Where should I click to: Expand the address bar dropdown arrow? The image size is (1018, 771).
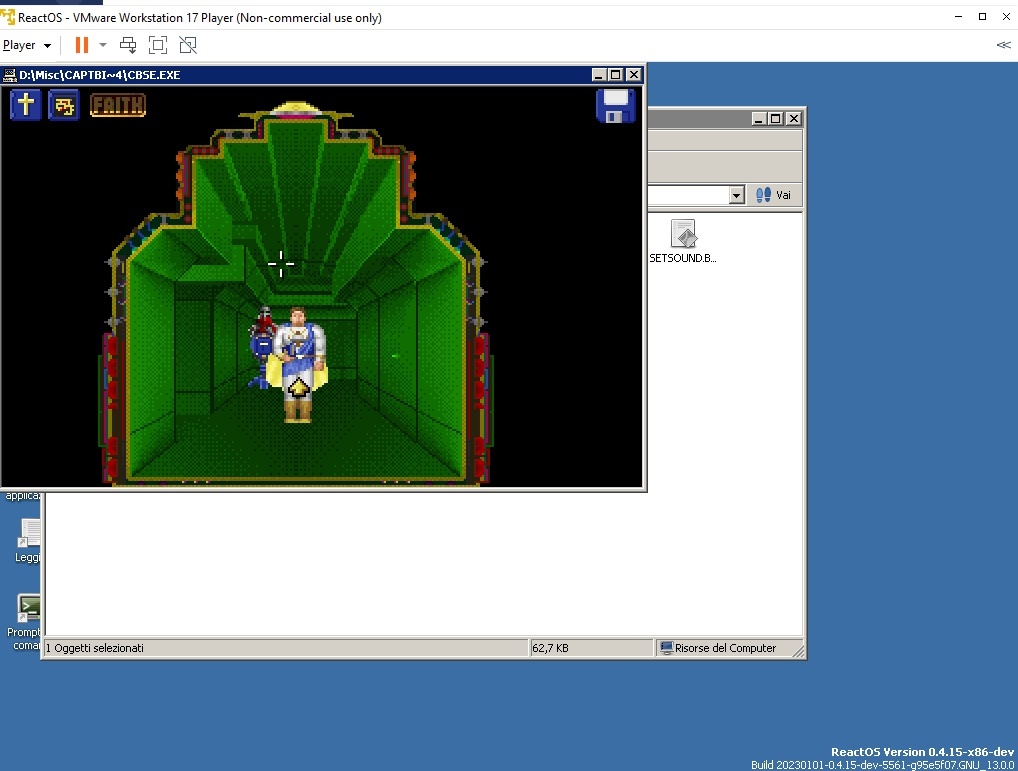pyautogui.click(x=736, y=195)
